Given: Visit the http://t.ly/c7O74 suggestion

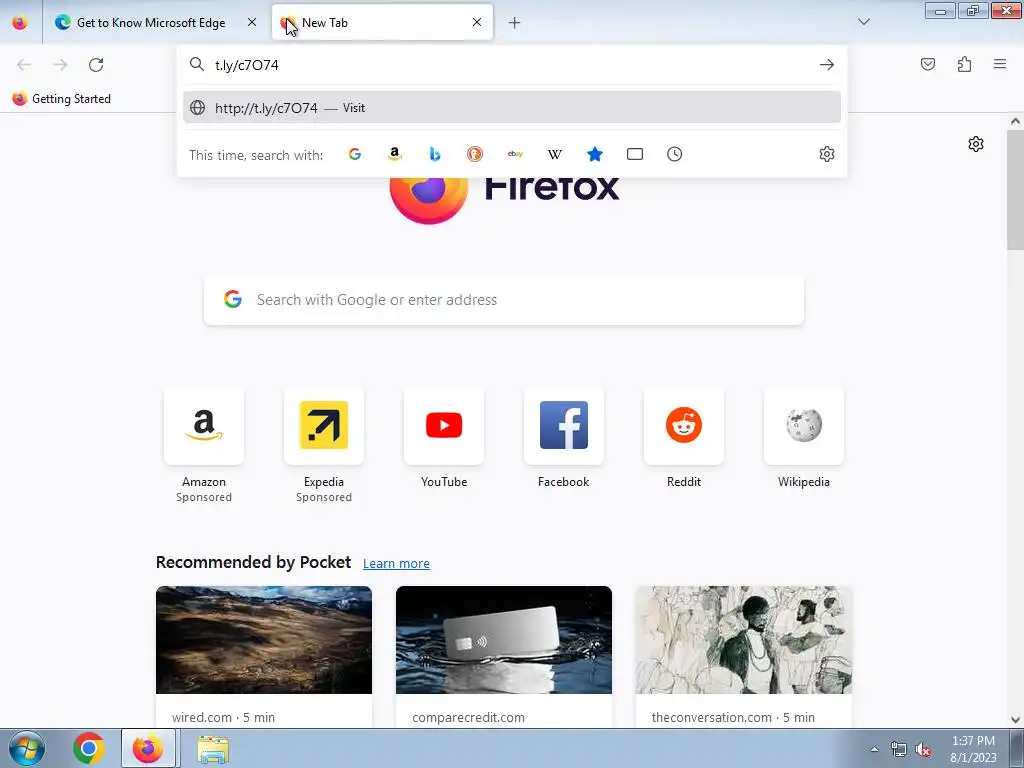Looking at the screenshot, I should (512, 108).
